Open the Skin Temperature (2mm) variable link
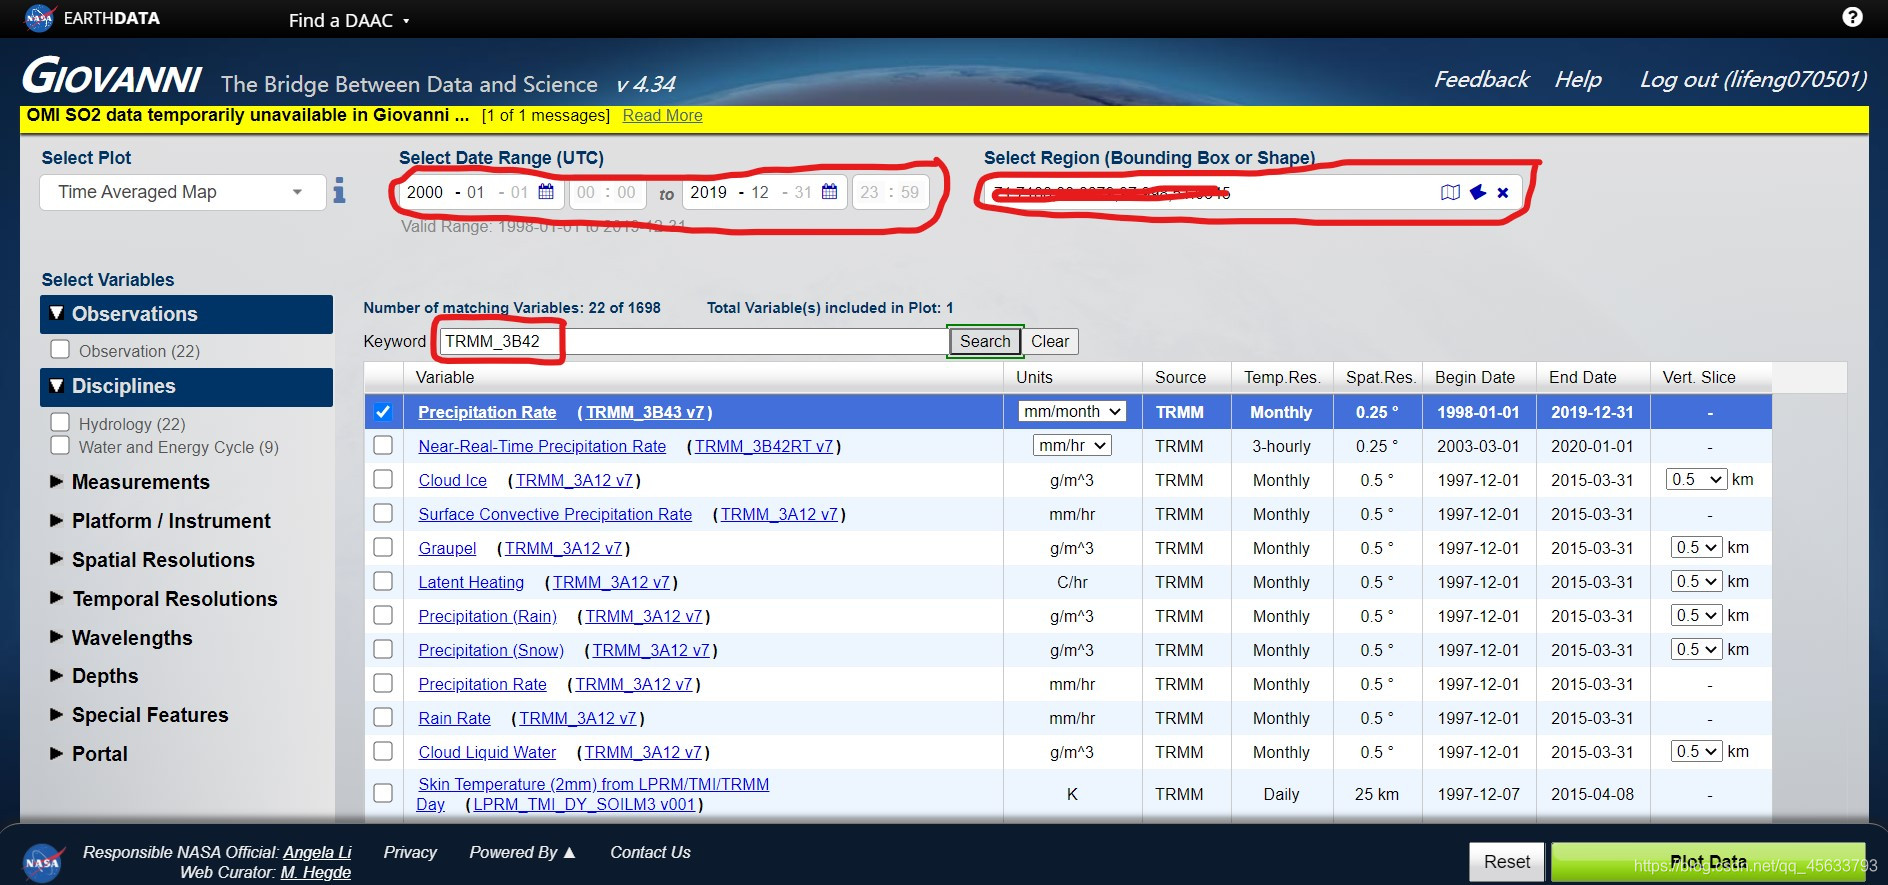This screenshot has width=1888, height=885. [593, 794]
